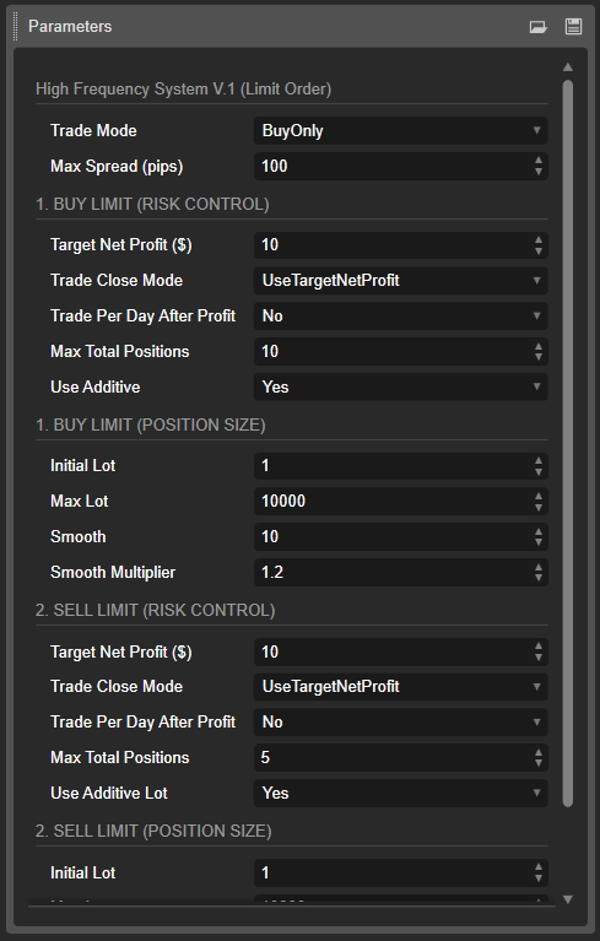Open Sell Limit Trade Close Mode dropdown
This screenshot has width=600, height=941.
click(x=400, y=687)
